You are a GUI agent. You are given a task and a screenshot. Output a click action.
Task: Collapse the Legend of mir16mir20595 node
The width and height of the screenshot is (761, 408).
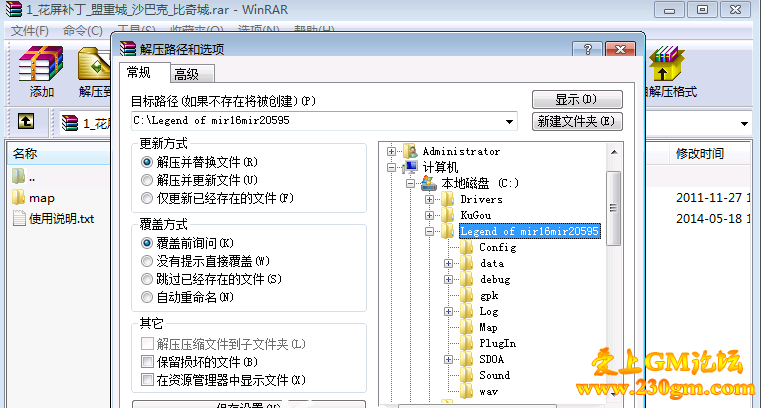point(429,231)
